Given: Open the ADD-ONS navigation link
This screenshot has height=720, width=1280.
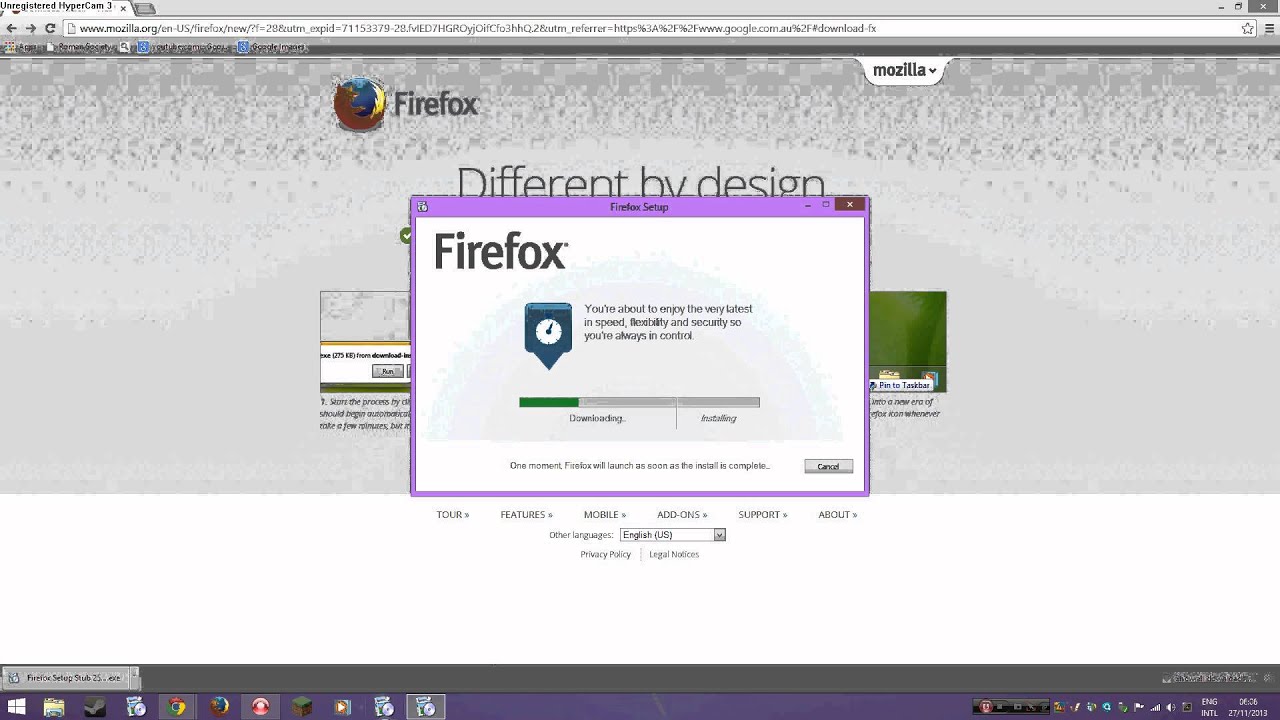Looking at the screenshot, I should tap(682, 515).
